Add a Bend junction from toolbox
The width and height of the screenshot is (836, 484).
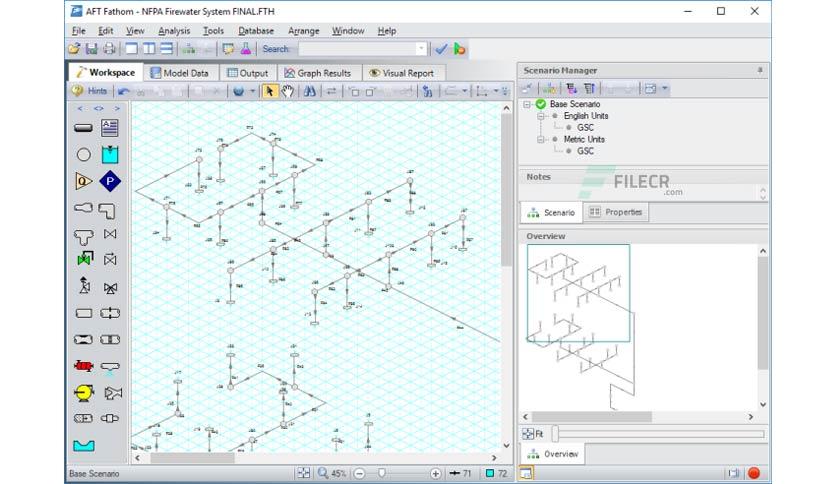(x=108, y=211)
